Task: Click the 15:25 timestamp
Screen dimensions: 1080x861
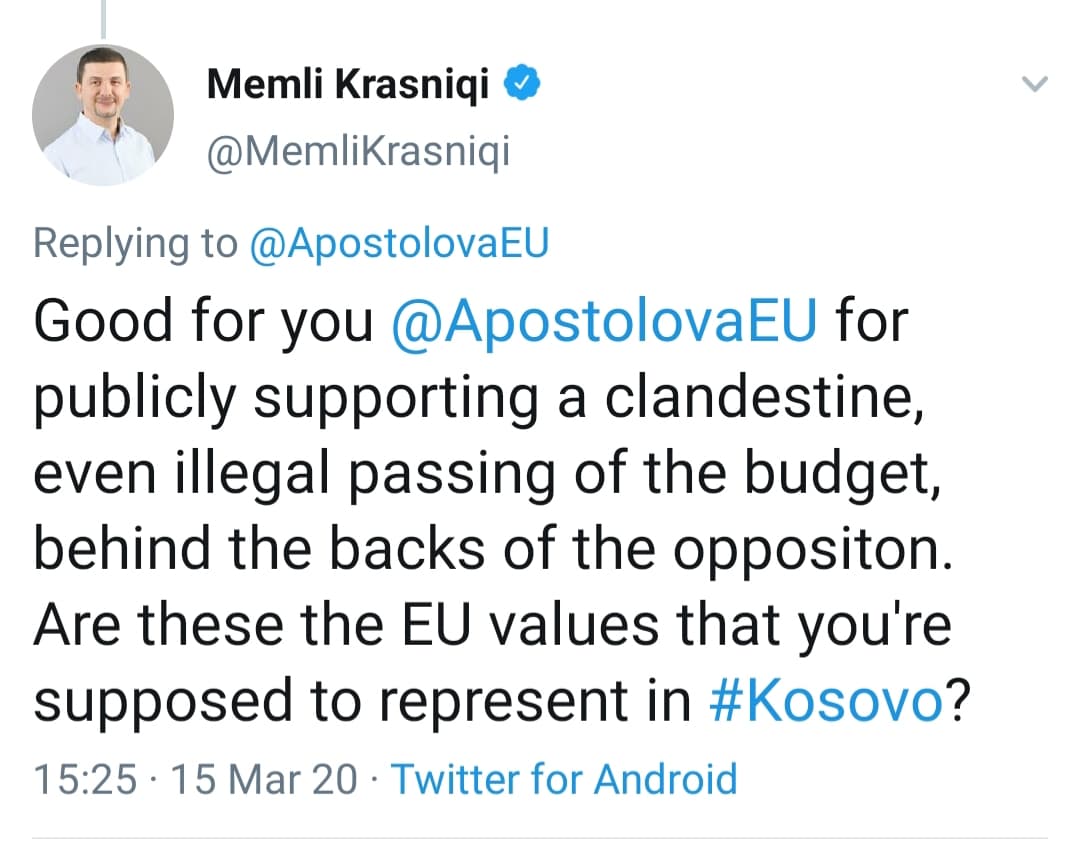Action: (85, 778)
